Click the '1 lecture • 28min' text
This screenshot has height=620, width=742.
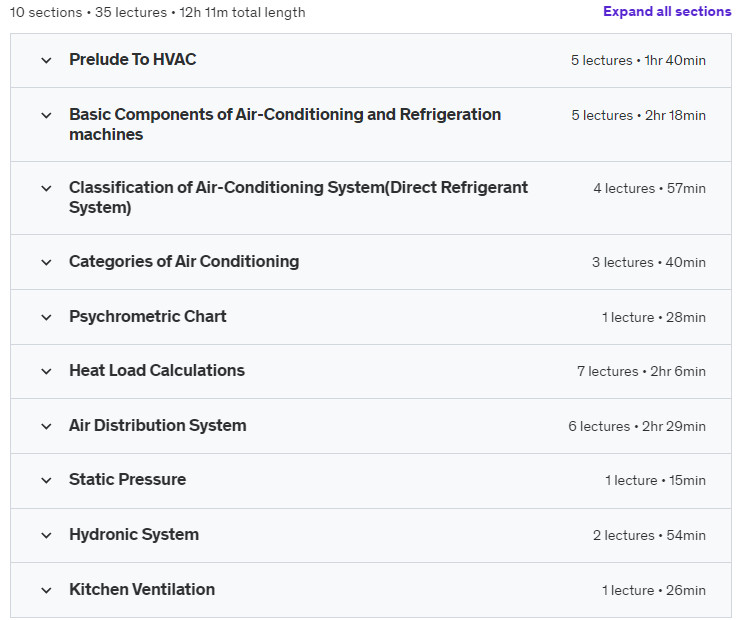(x=654, y=317)
